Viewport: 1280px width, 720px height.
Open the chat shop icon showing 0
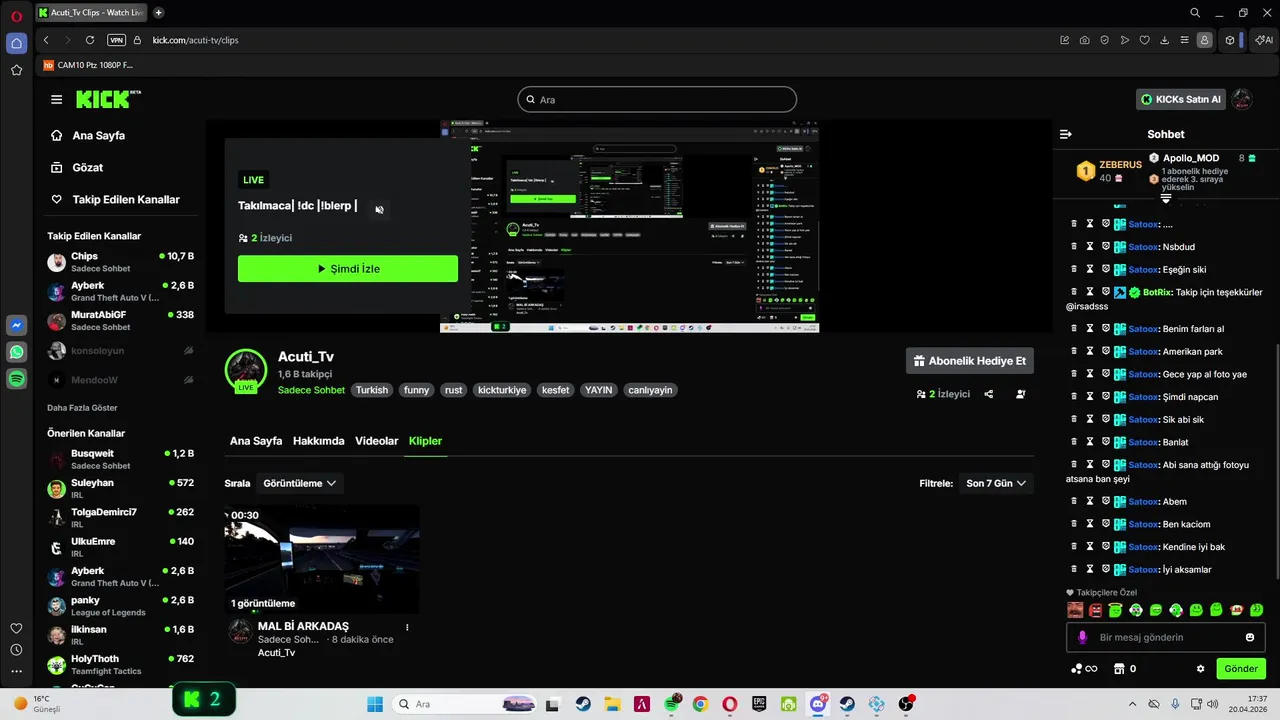point(1125,669)
